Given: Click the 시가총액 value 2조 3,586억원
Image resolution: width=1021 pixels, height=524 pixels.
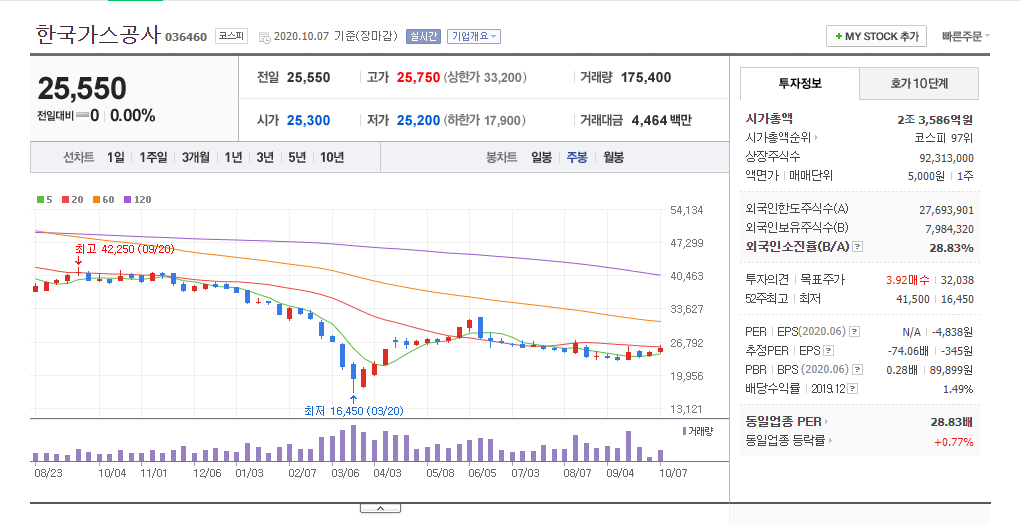Looking at the screenshot, I should 935,120.
